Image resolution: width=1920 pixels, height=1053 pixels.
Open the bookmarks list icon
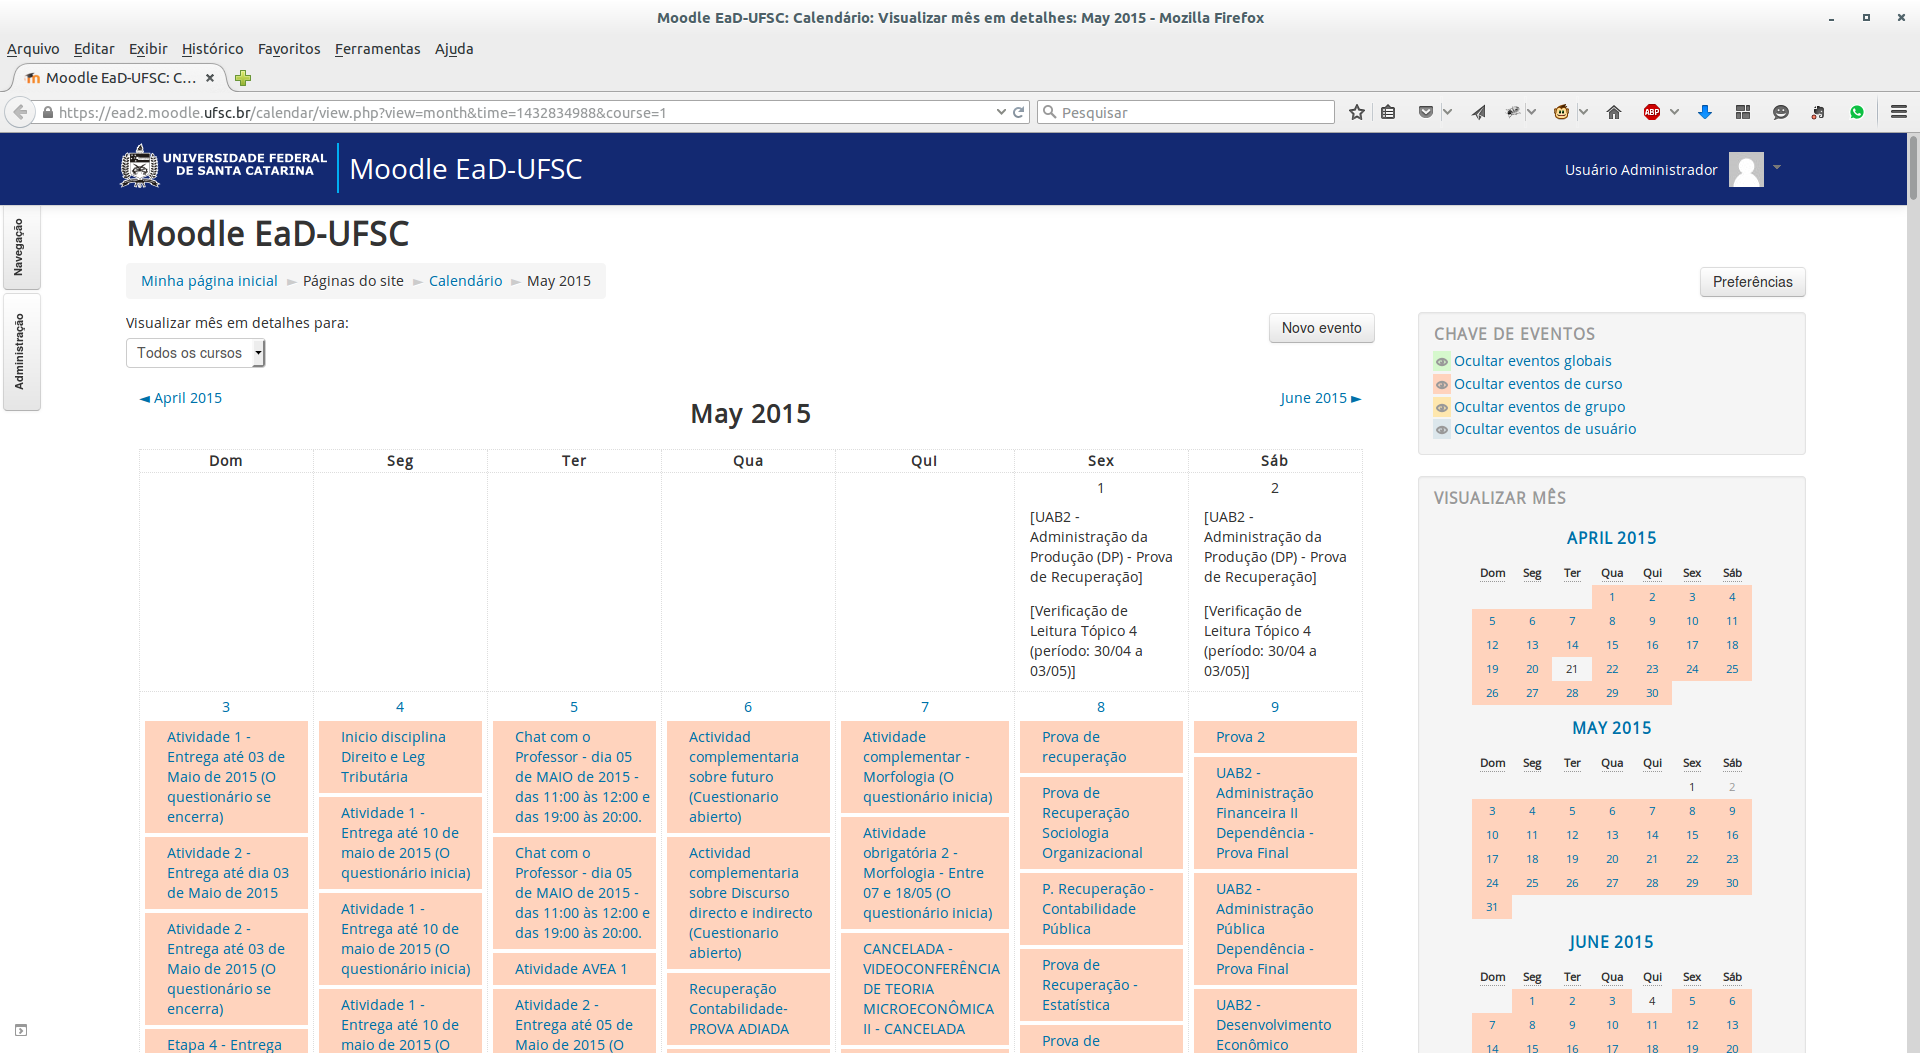pos(1388,112)
